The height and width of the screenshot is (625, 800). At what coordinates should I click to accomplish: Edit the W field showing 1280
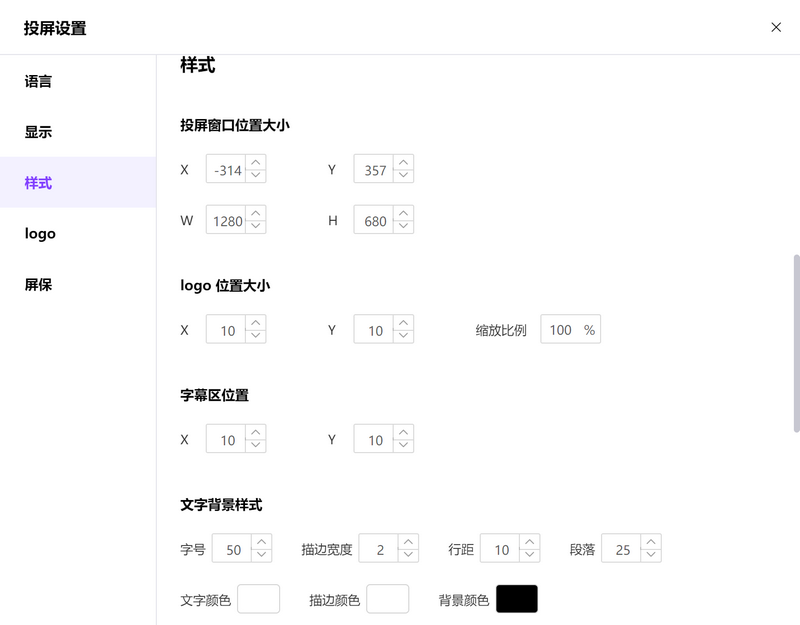(x=226, y=220)
